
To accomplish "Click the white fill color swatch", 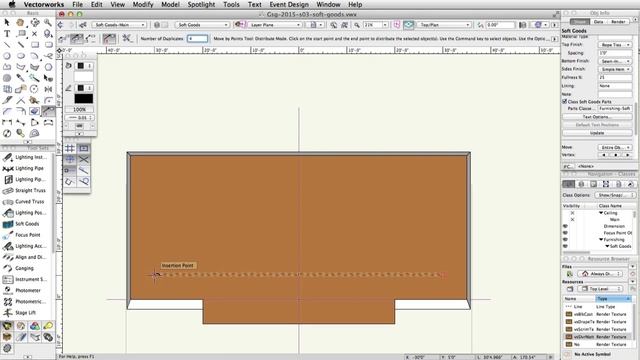I will [x=84, y=76].
